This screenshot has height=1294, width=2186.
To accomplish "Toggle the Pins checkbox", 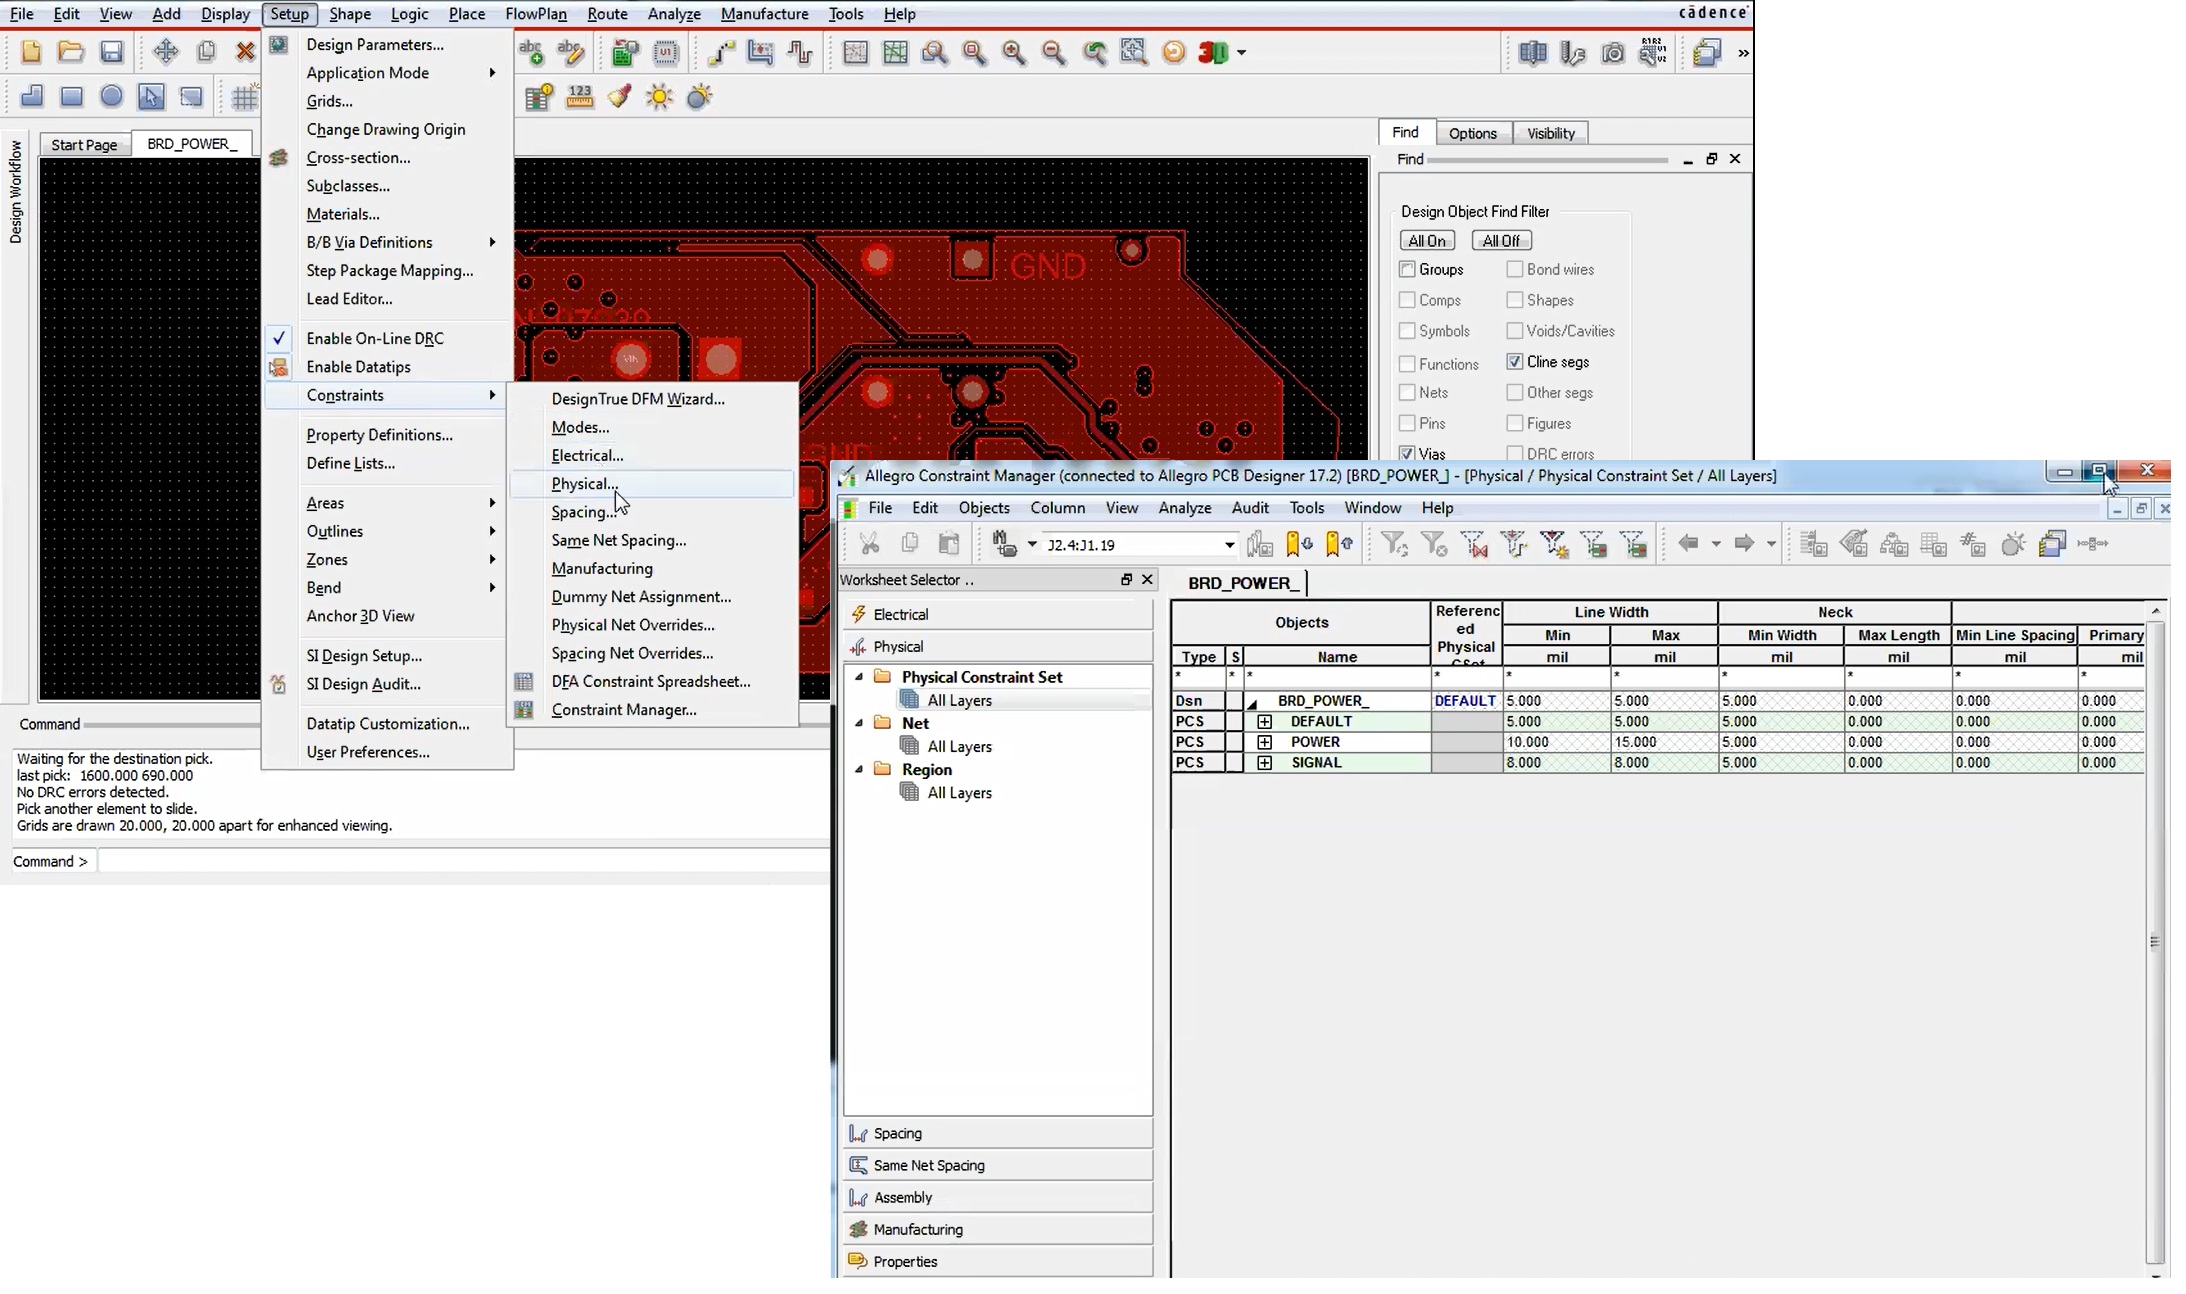I will [1407, 423].
